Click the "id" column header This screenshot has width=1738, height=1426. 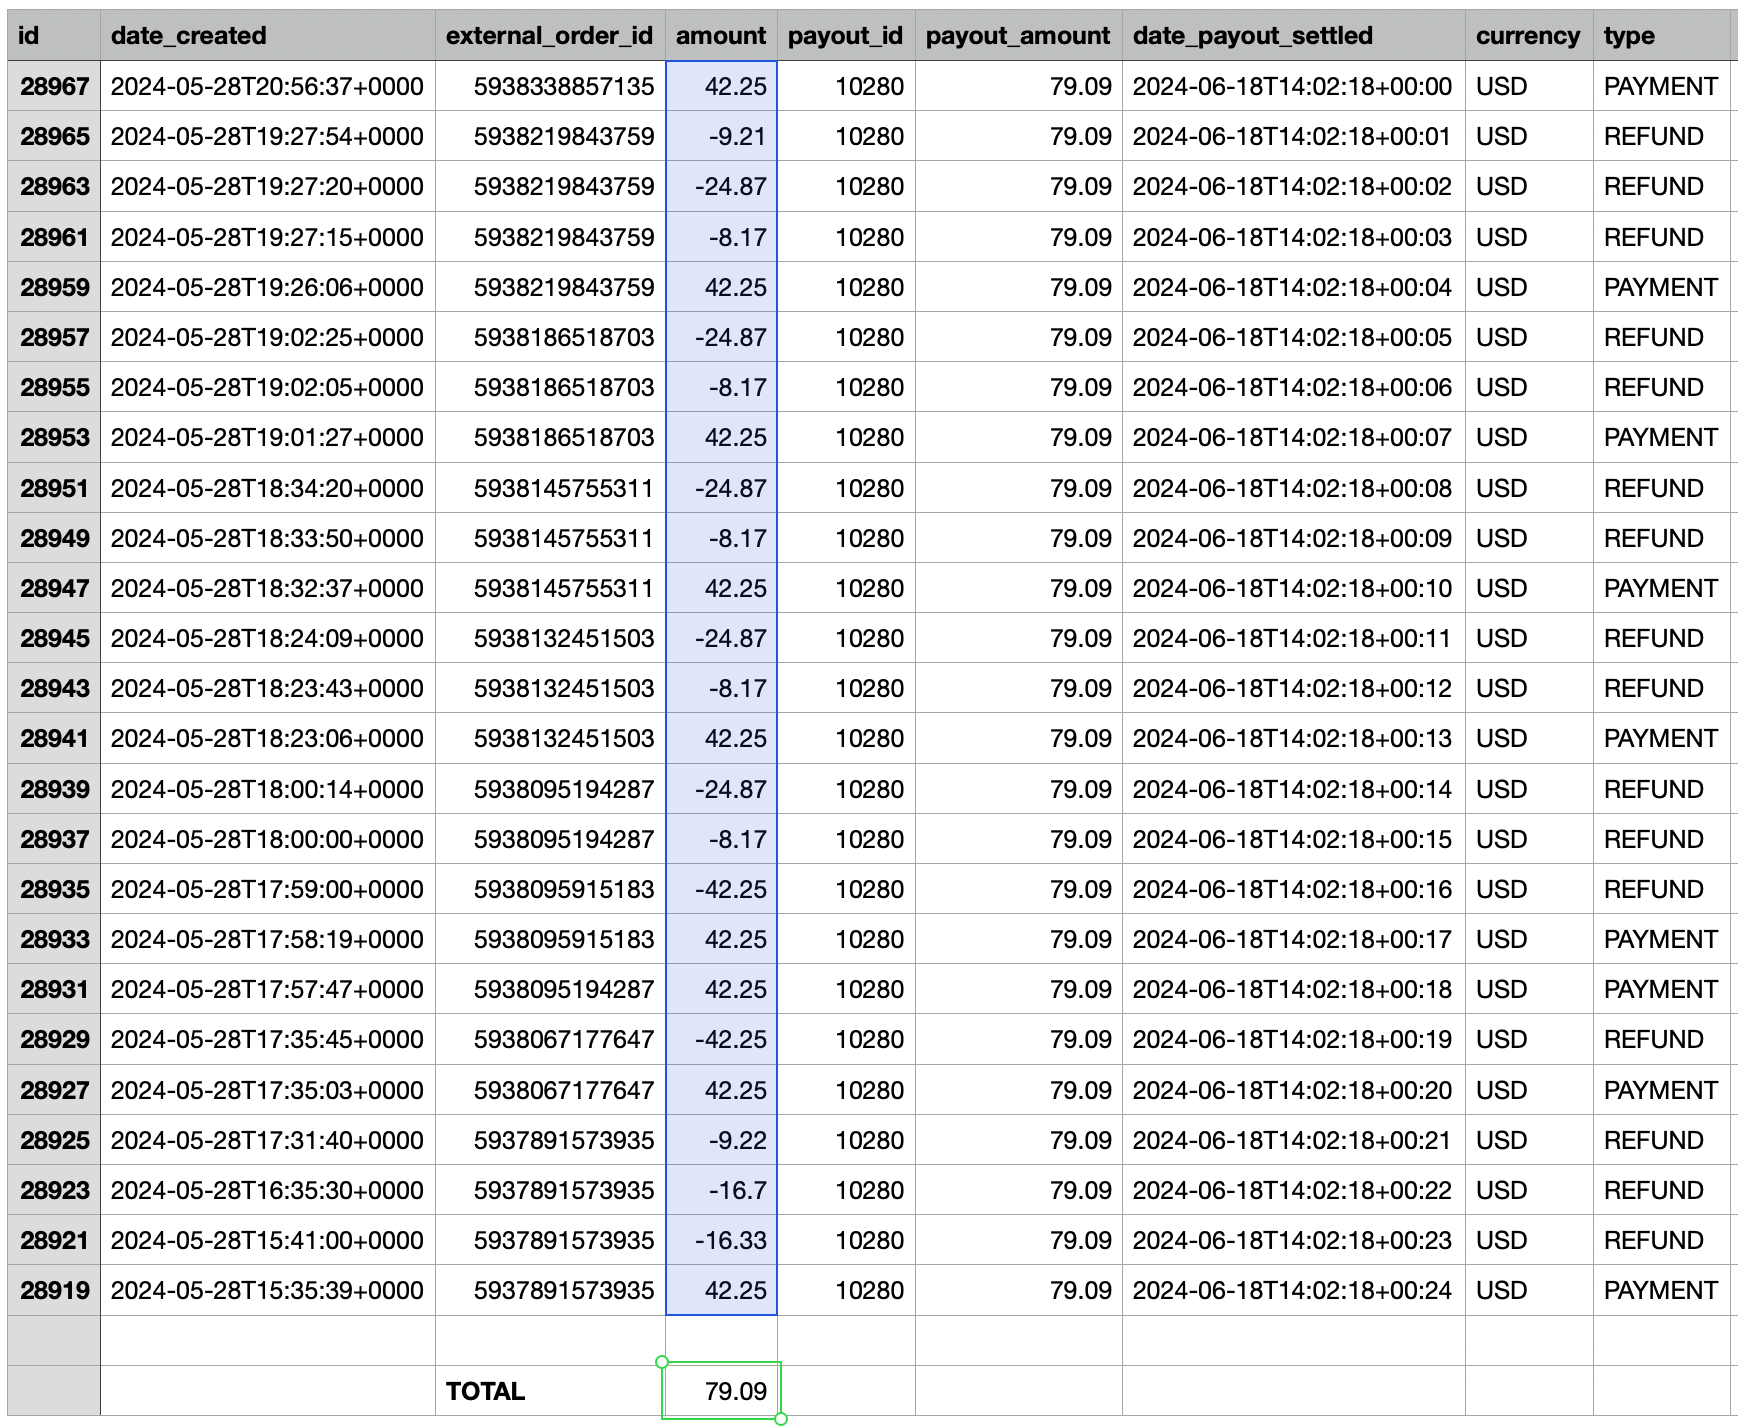tap(53, 36)
